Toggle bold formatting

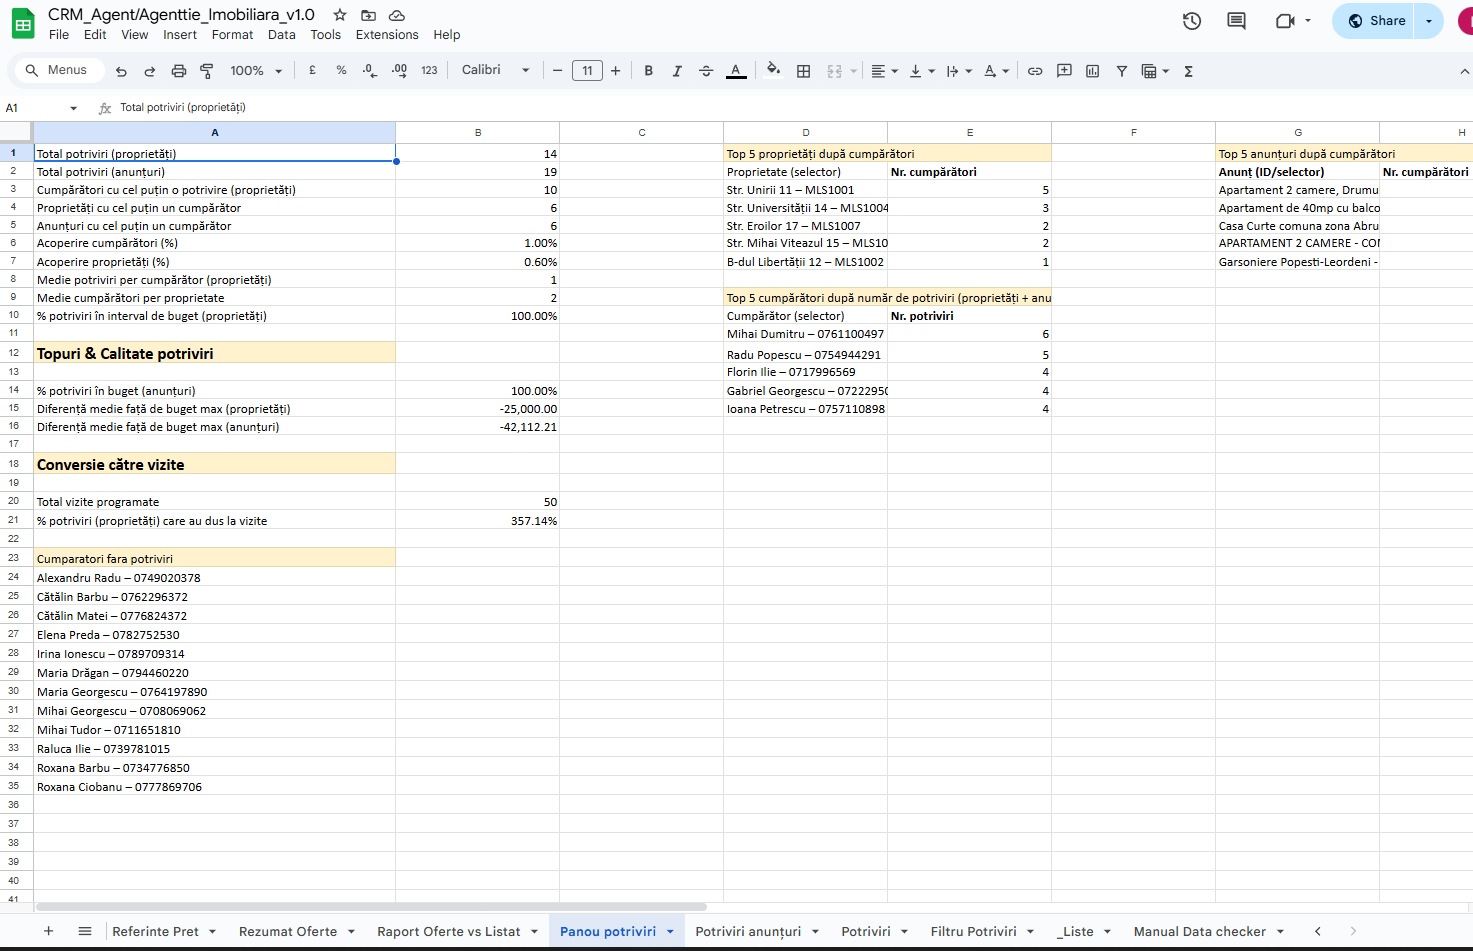pos(648,71)
